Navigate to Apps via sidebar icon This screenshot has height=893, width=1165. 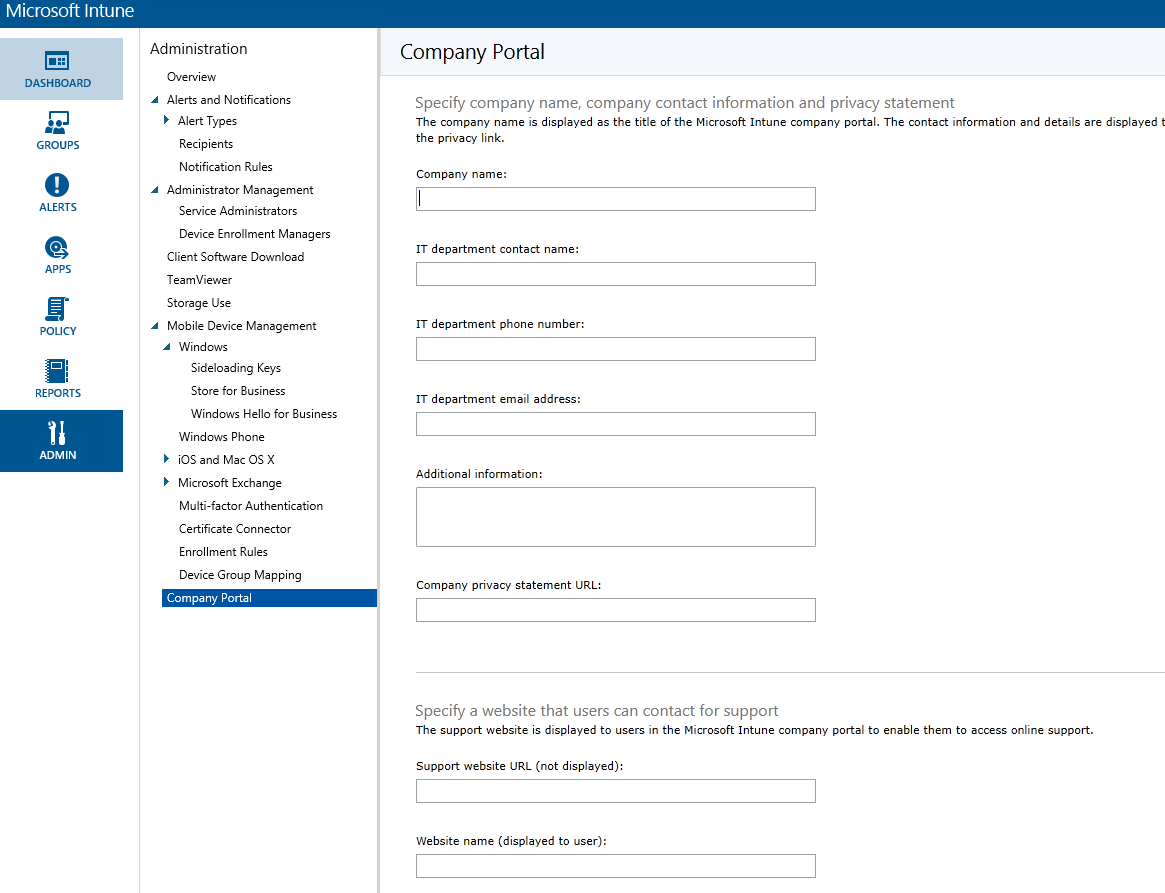57,255
